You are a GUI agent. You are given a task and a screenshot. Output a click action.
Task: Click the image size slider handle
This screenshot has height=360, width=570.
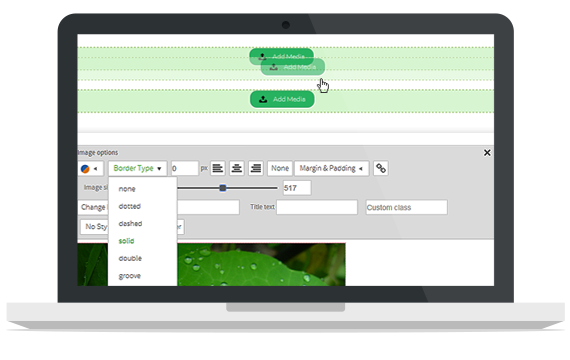pos(223,188)
